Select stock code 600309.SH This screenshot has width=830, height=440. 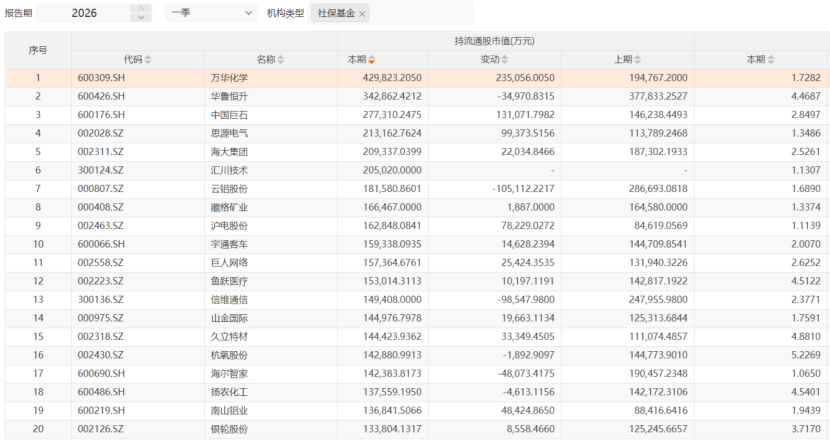click(100, 77)
